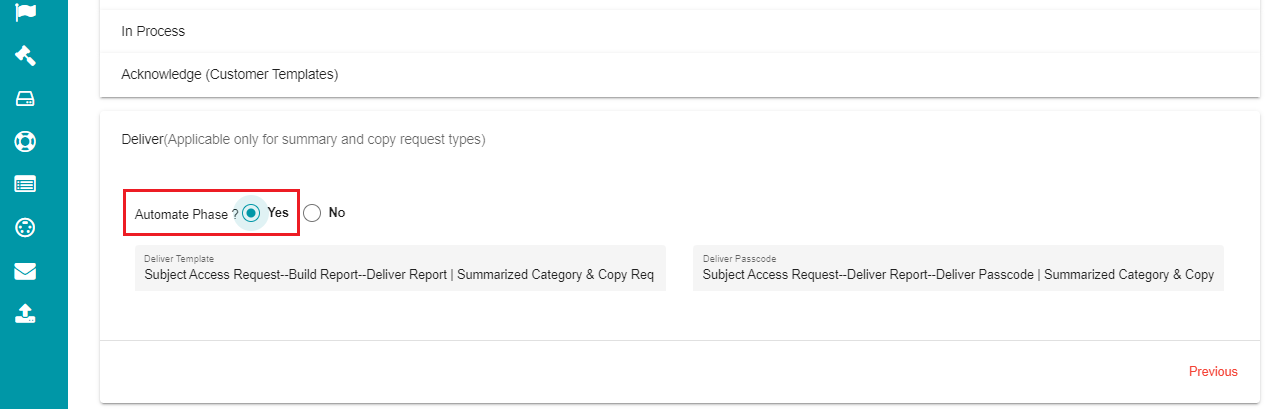
Task: Select the No radio button
Action: point(312,213)
